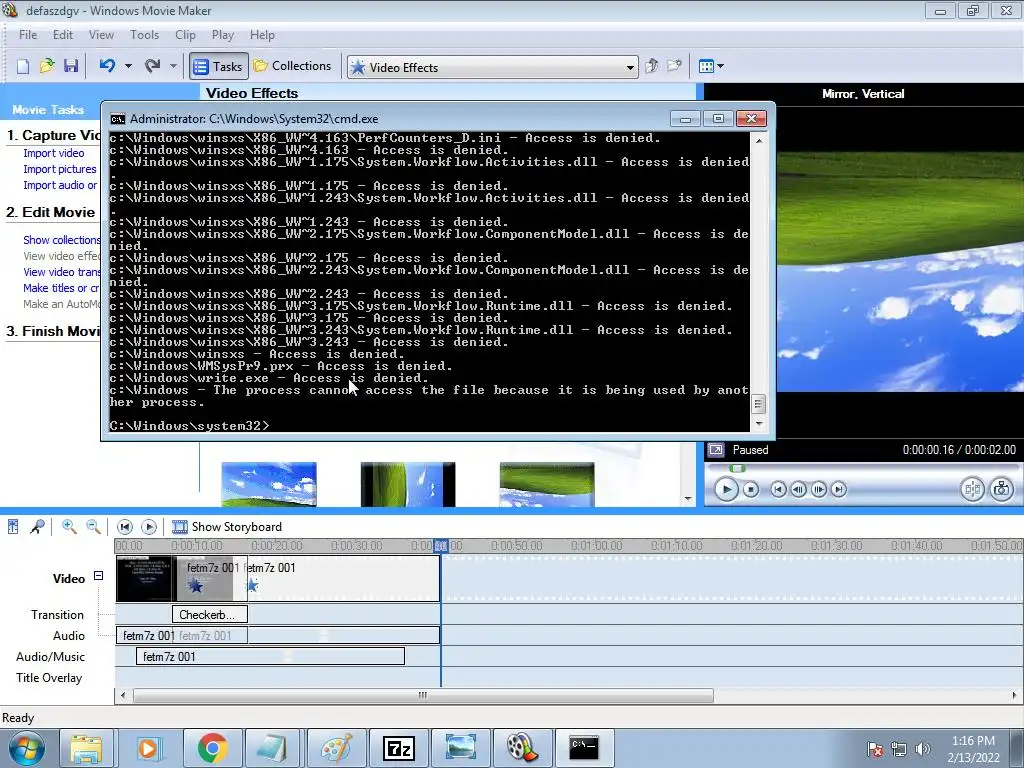Step to the next frame
Screen dimensions: 1024x768
[x=818, y=489]
